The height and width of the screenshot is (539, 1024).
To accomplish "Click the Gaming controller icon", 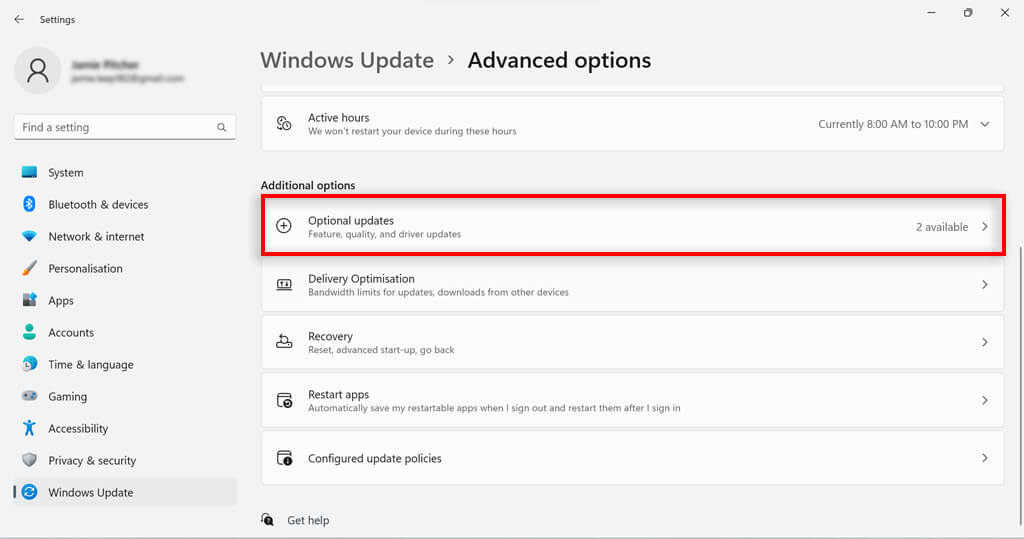I will click(29, 397).
